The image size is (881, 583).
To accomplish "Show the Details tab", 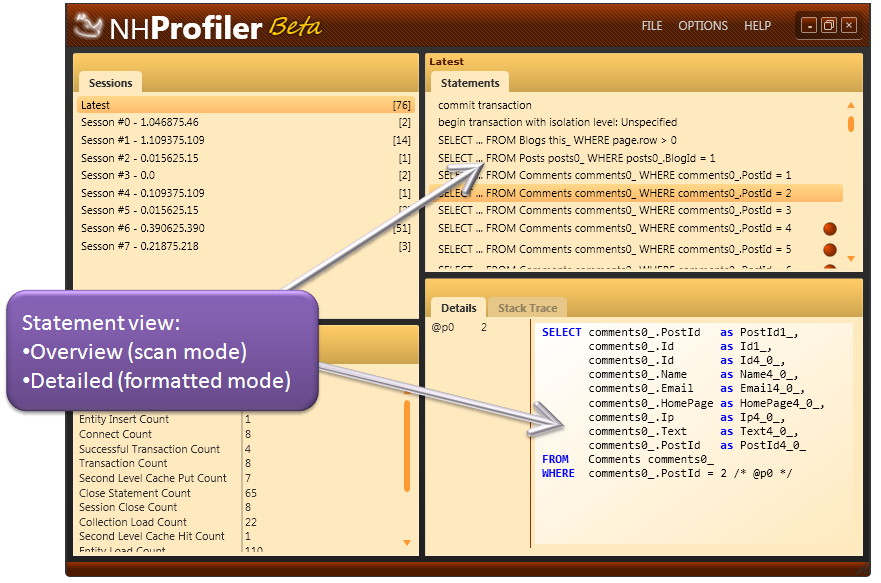I will [x=458, y=308].
